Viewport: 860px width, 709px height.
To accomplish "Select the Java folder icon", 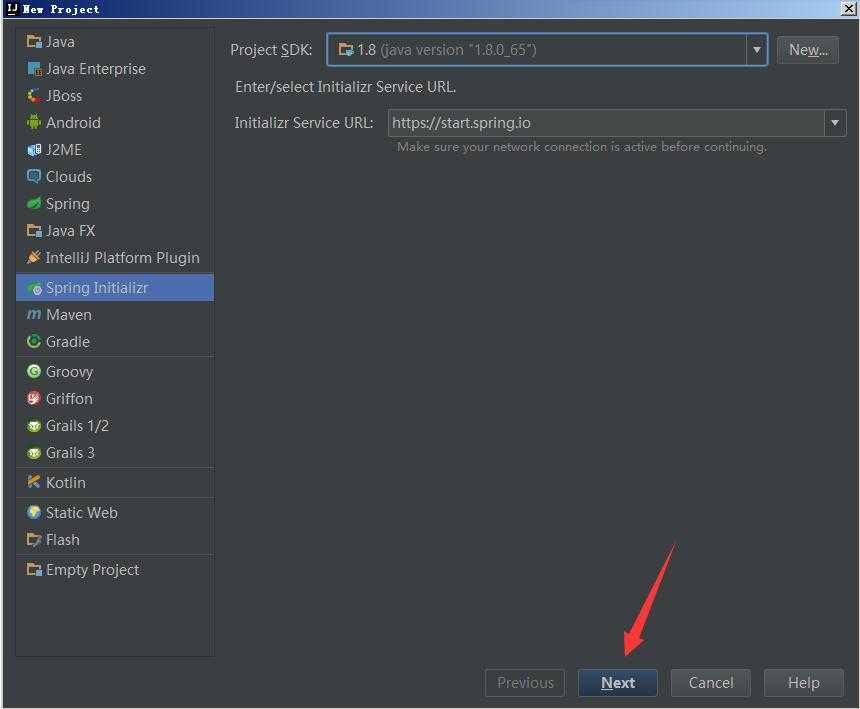I will tap(34, 42).
